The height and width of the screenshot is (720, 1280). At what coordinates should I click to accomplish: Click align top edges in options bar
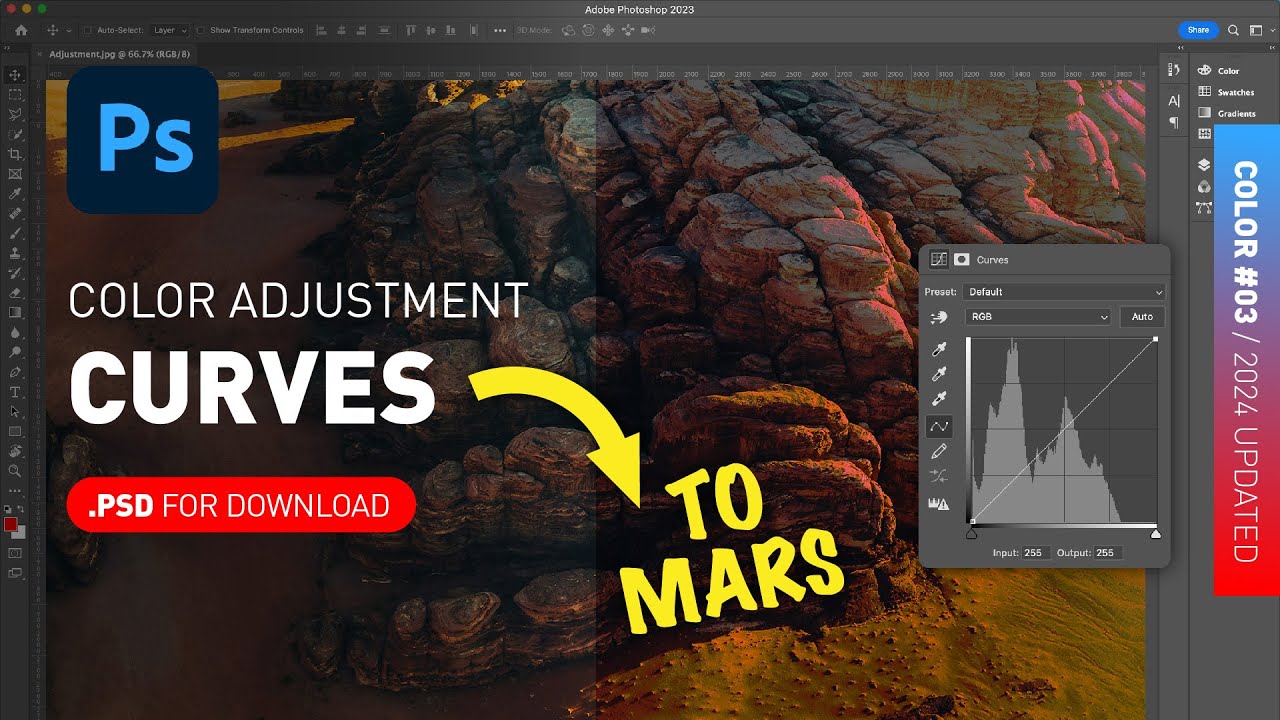[411, 30]
